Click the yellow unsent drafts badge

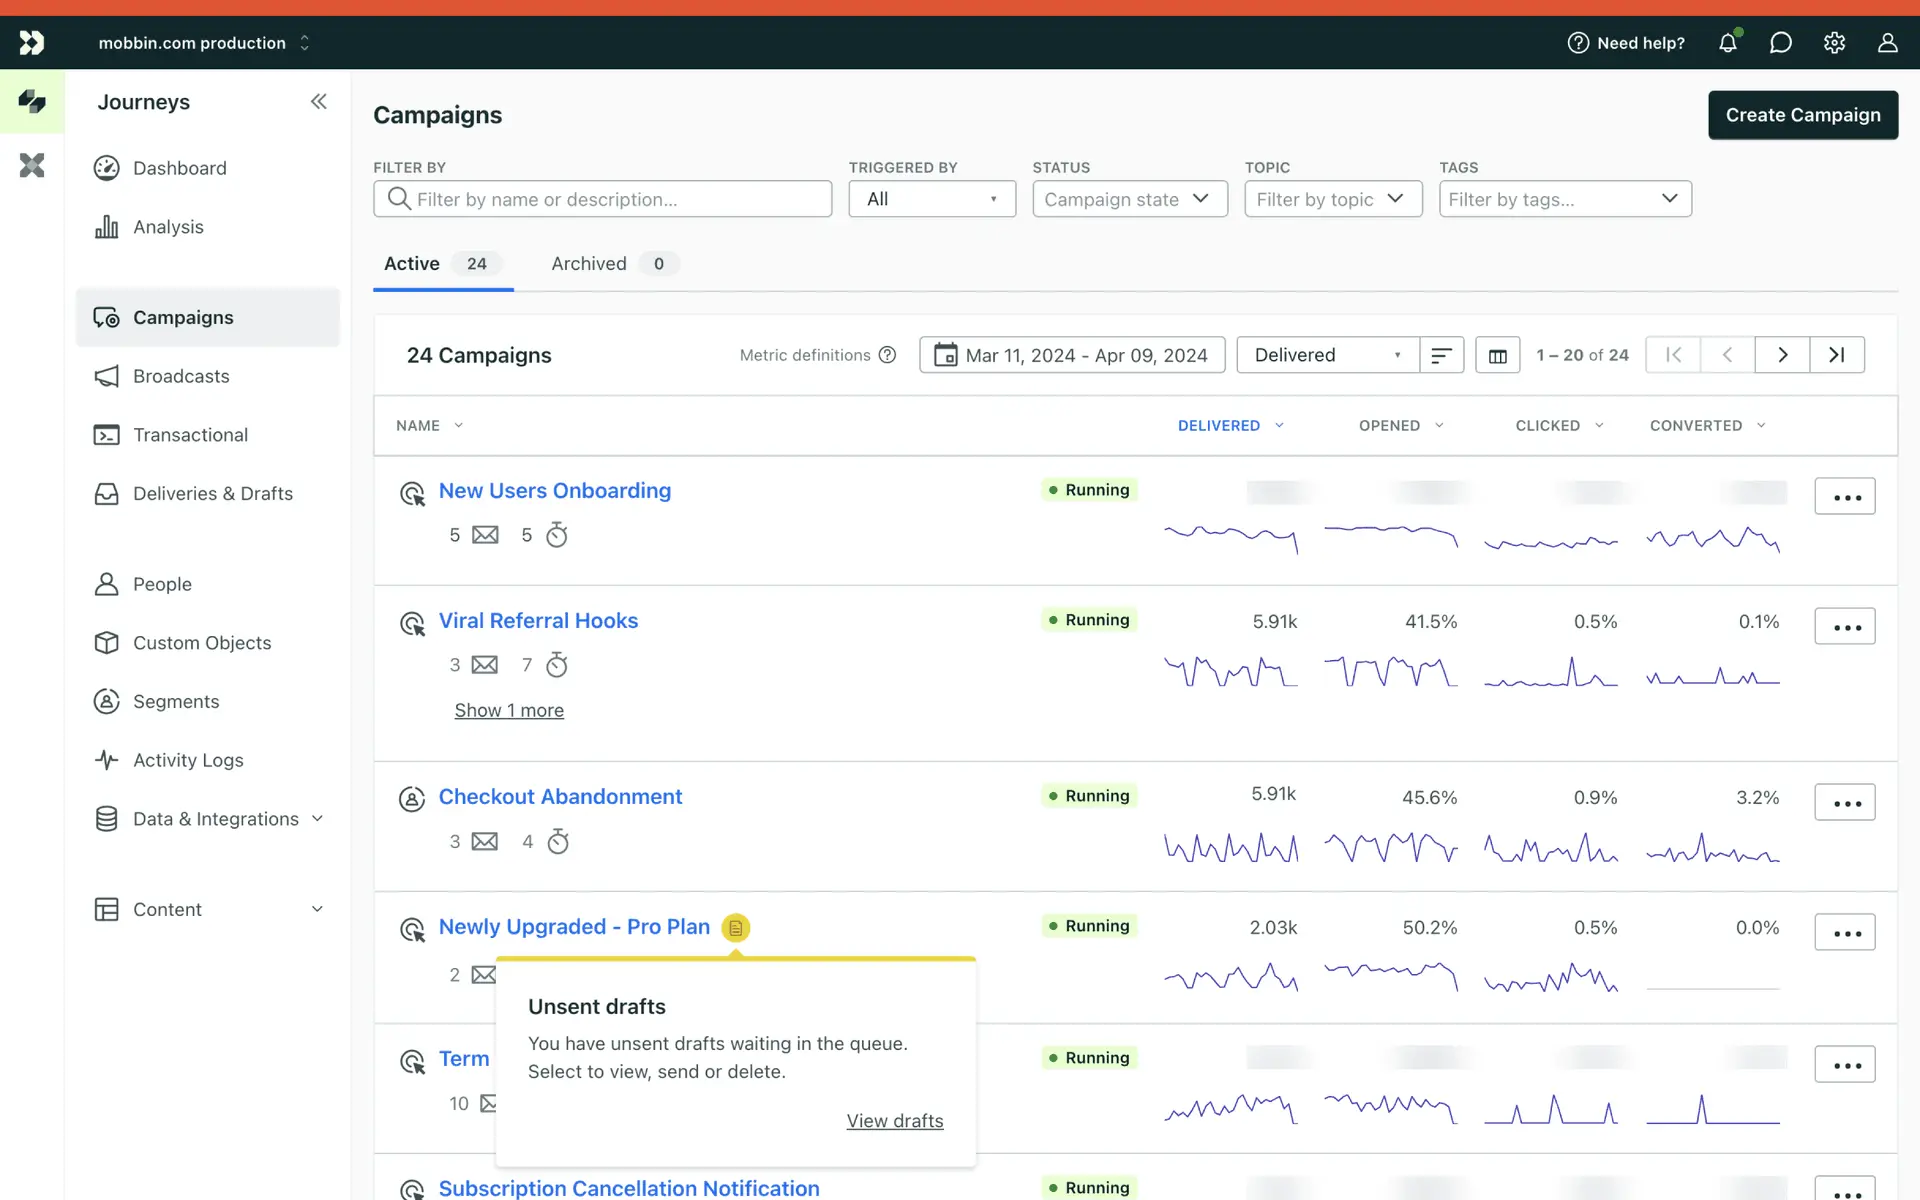coord(735,928)
